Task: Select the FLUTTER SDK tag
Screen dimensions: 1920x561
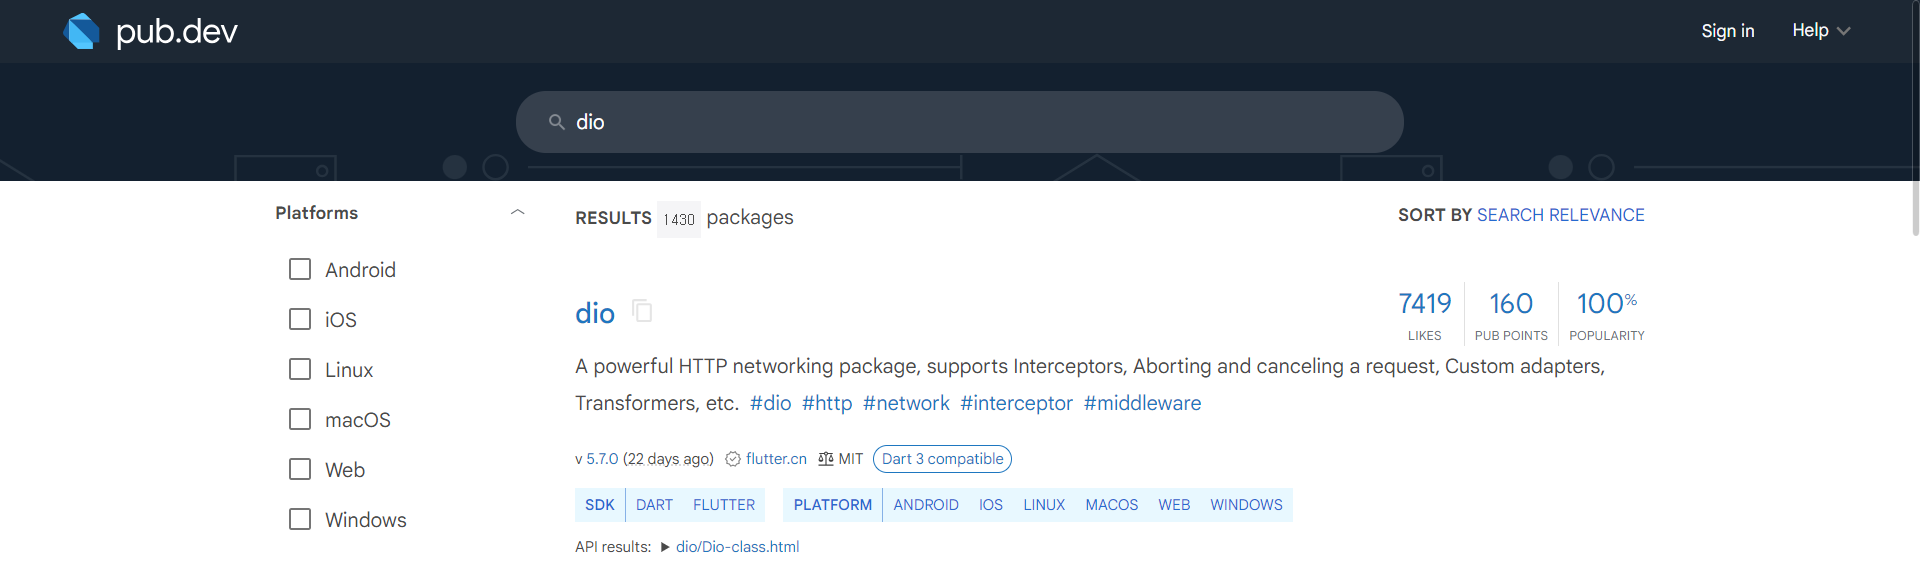Action: click(x=723, y=505)
